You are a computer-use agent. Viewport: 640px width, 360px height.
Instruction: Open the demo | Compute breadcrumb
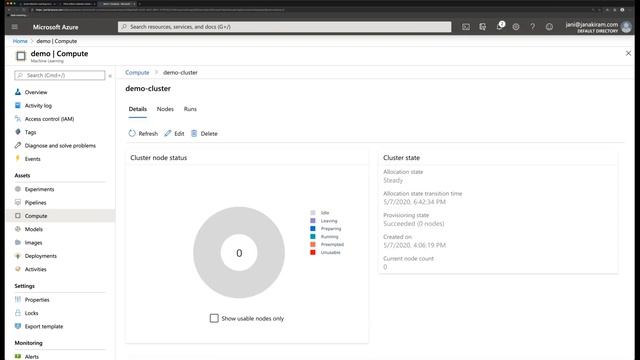(57, 41)
